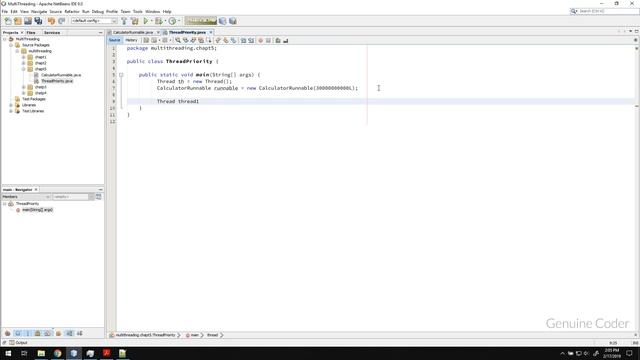Click the second profiler cube icon

point(233,21)
